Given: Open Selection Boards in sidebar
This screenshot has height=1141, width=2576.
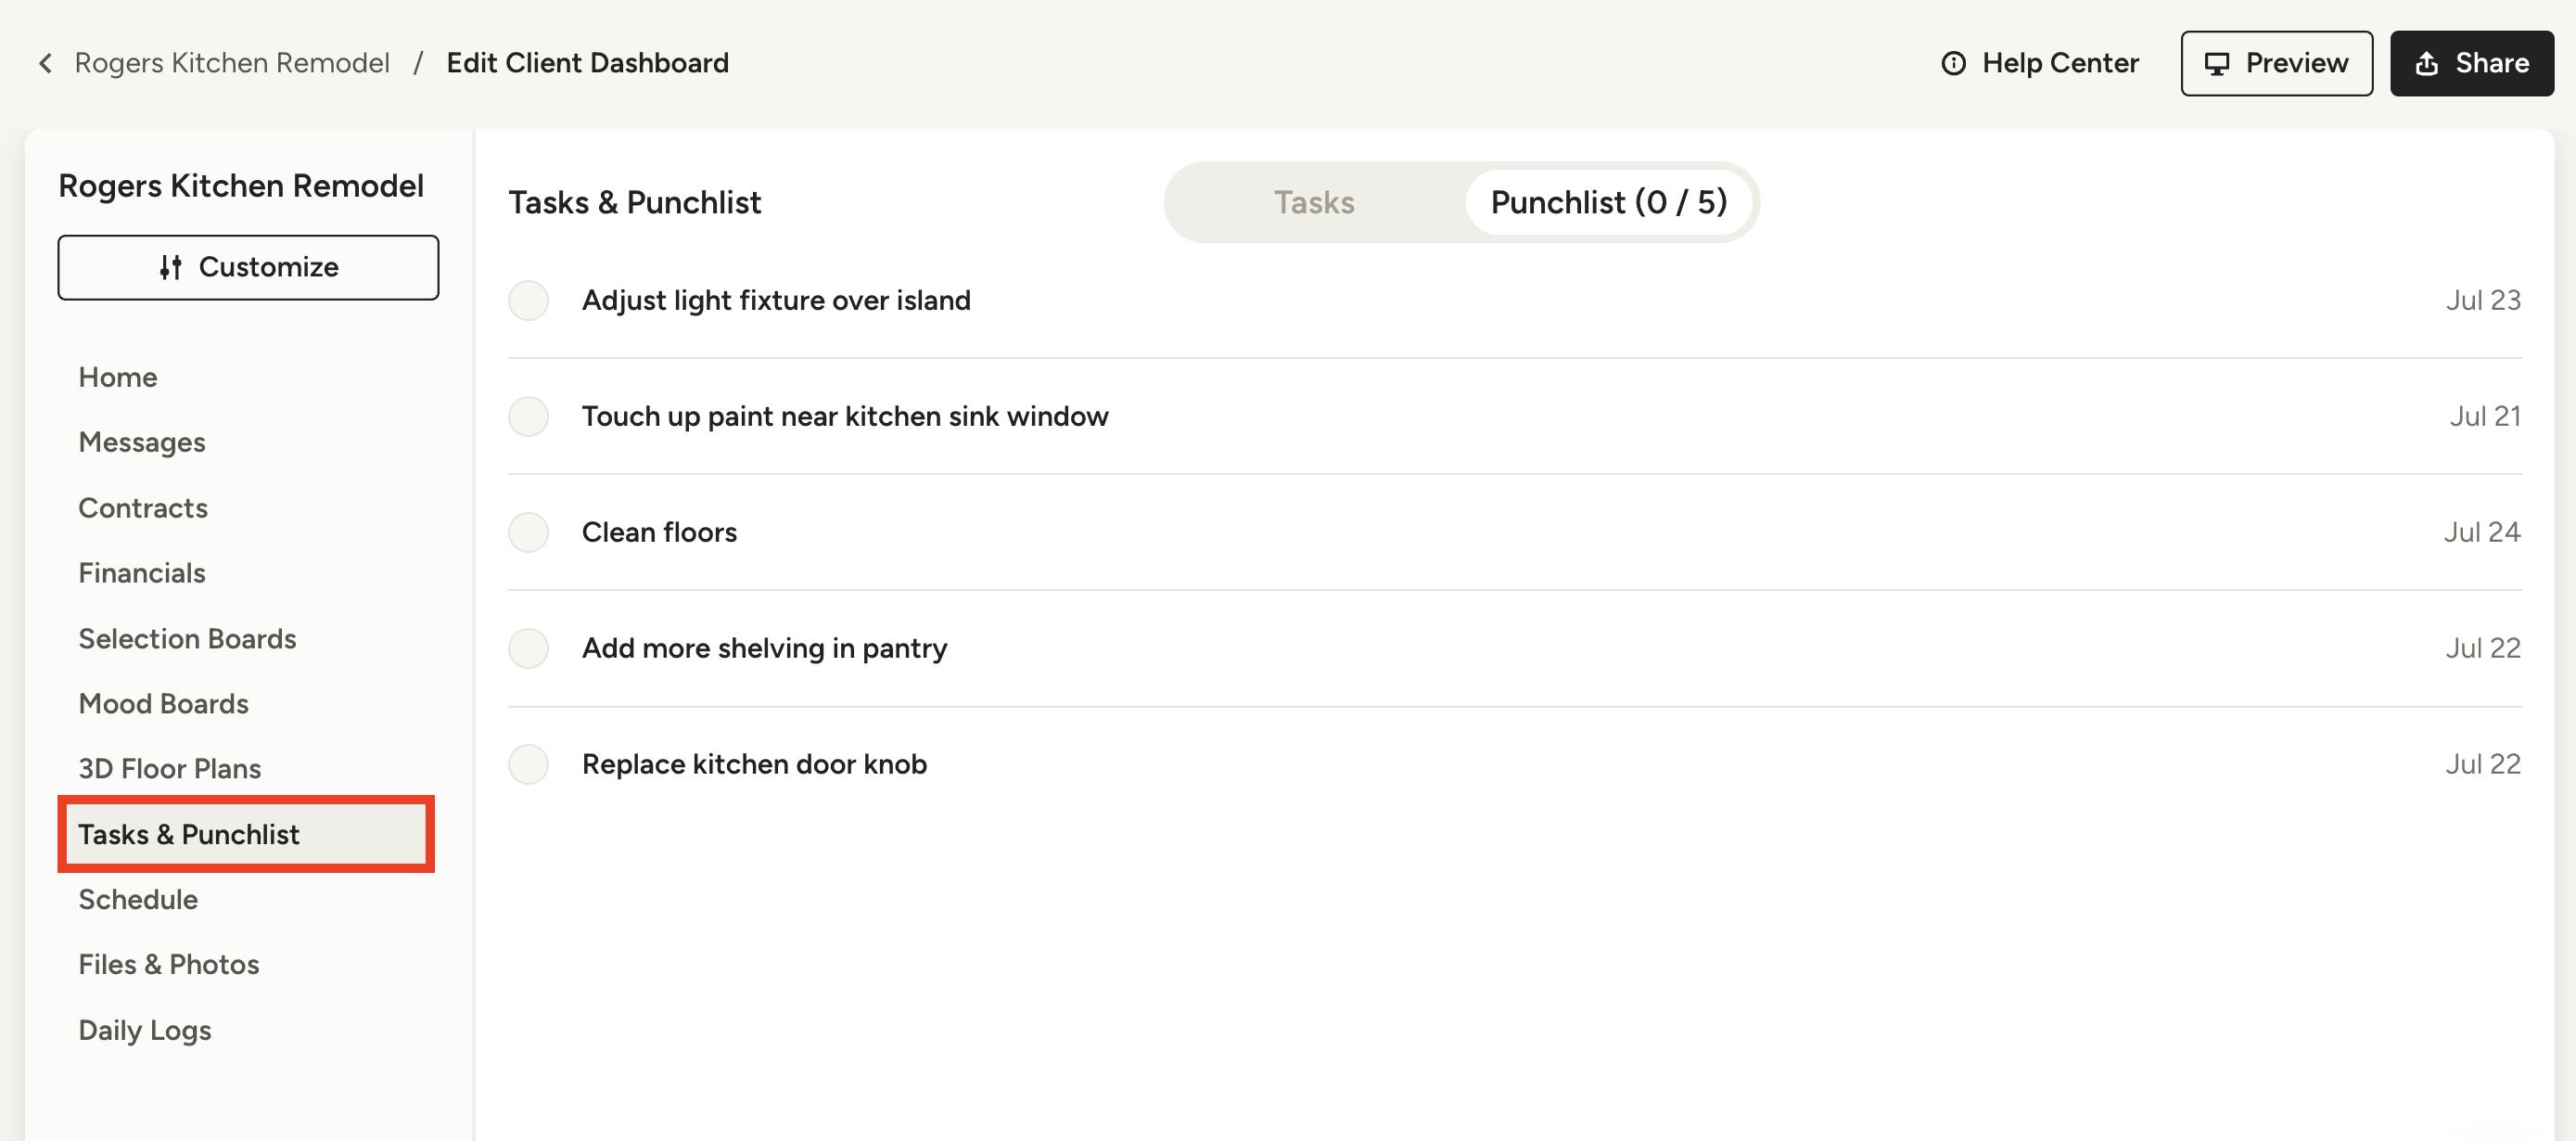Looking at the screenshot, I should (x=187, y=638).
